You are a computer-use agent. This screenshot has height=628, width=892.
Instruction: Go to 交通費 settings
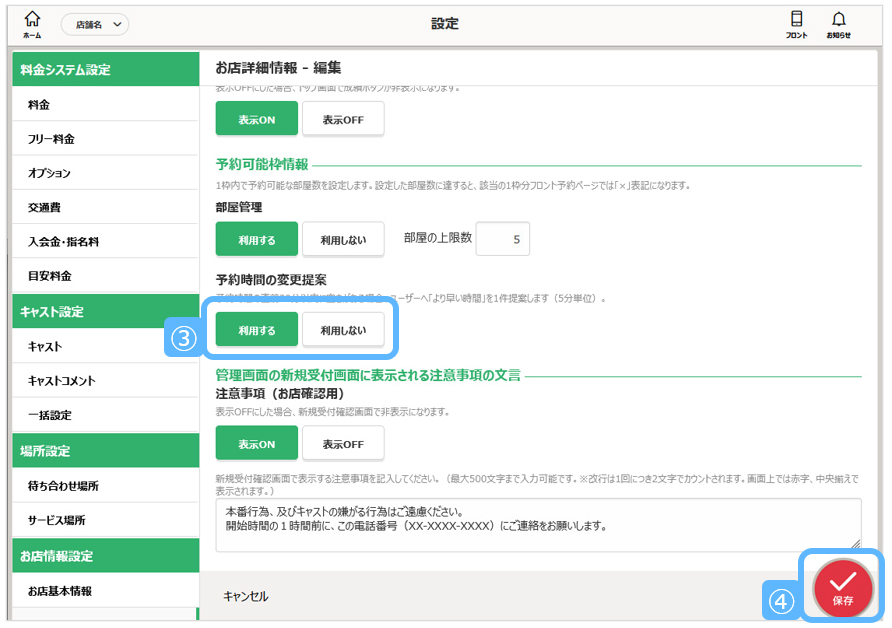pos(105,208)
